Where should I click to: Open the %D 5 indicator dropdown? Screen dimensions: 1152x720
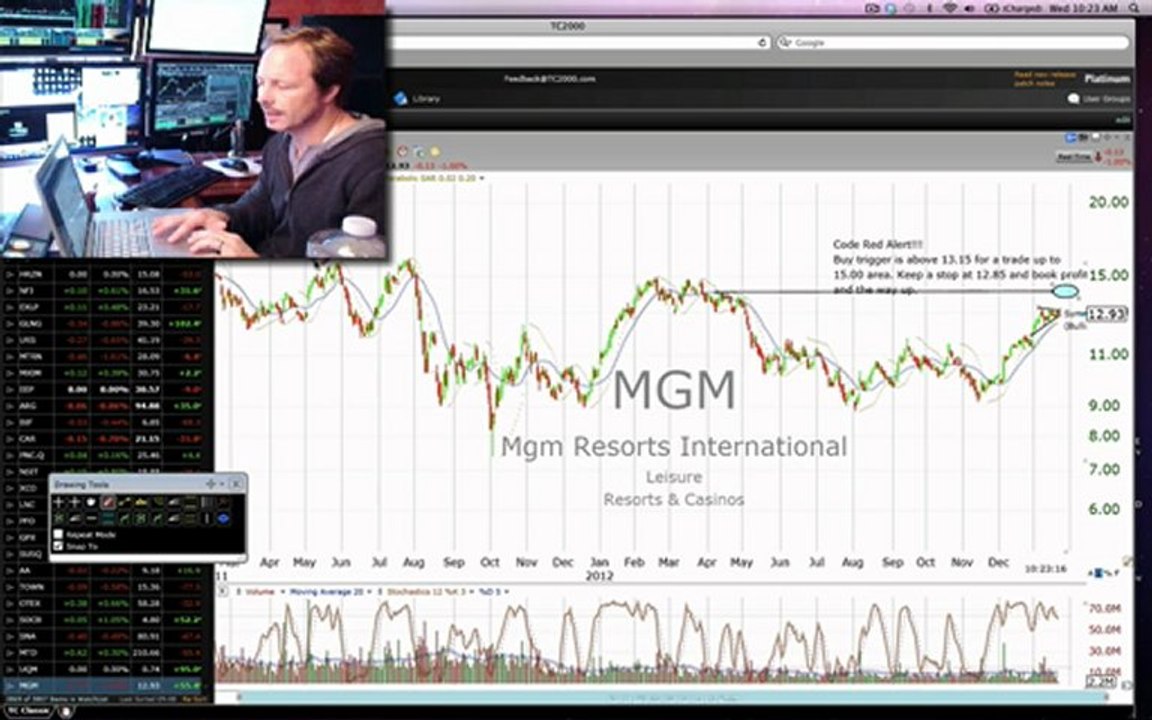[505, 591]
